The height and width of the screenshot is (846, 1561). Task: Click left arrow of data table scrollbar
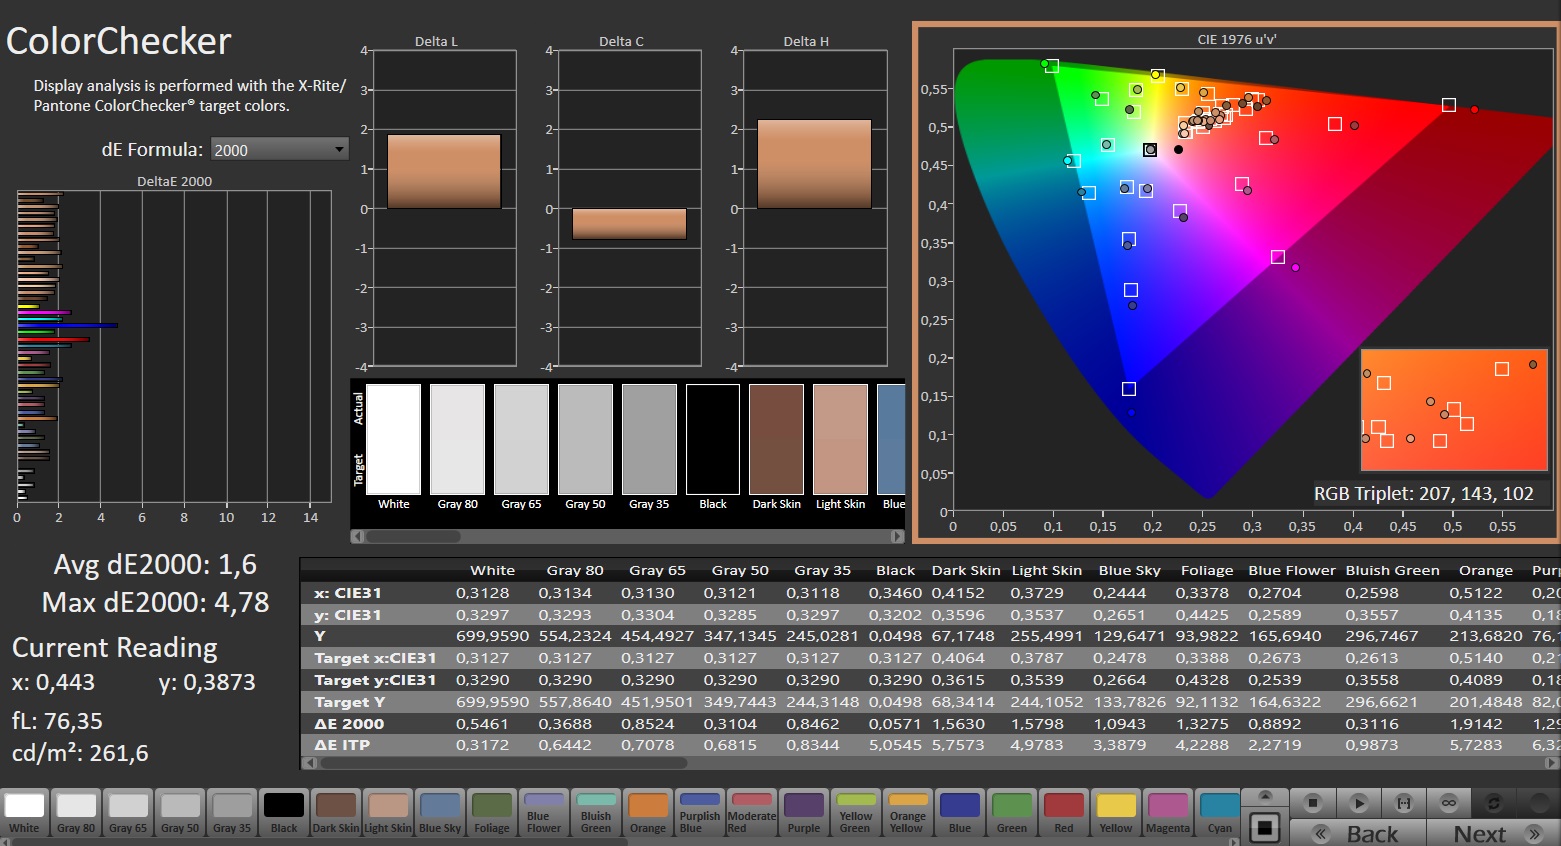[309, 763]
